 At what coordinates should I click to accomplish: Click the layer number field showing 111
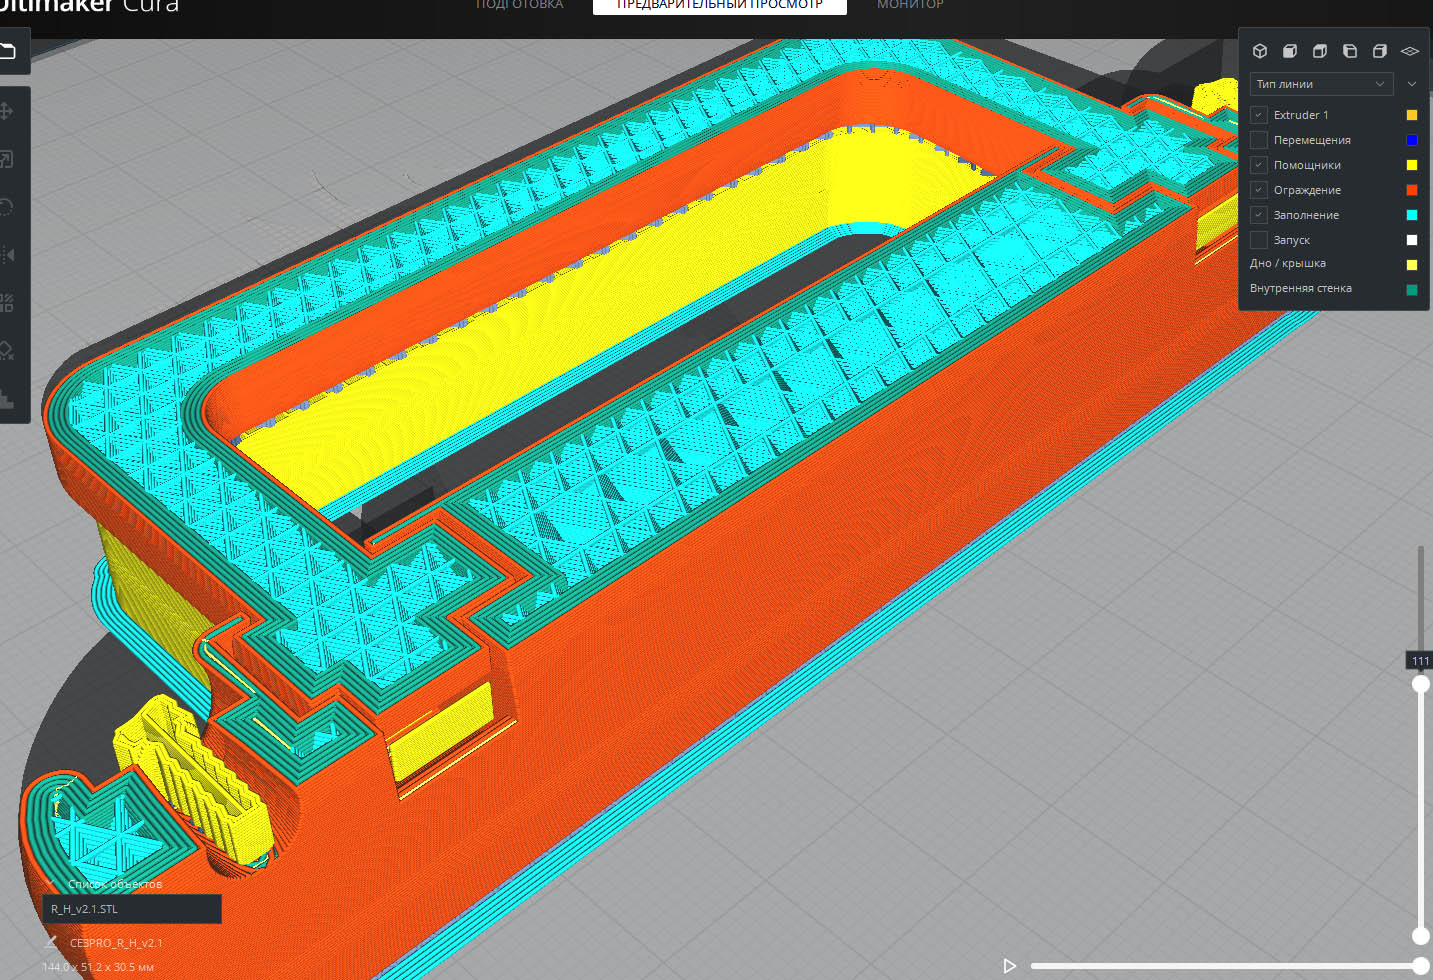point(1420,661)
